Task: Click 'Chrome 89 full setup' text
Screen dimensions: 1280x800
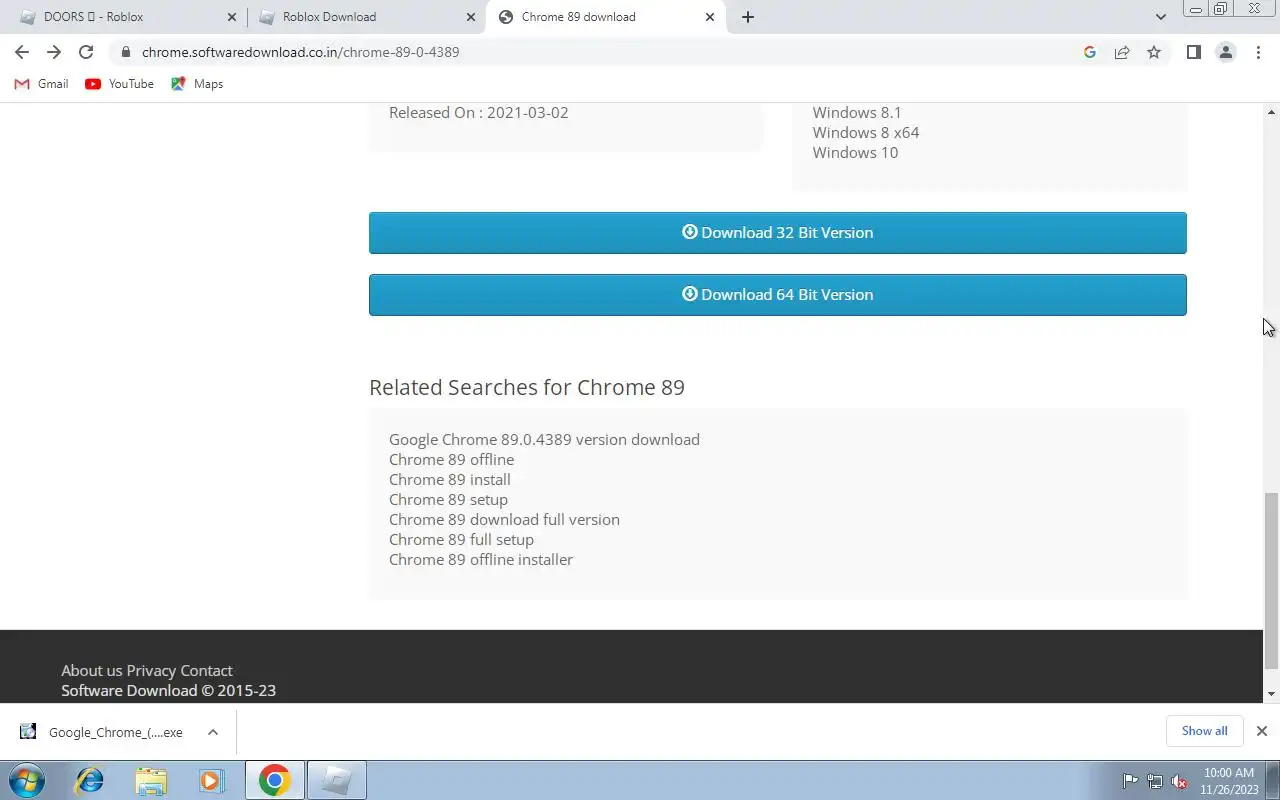Action: click(x=461, y=540)
